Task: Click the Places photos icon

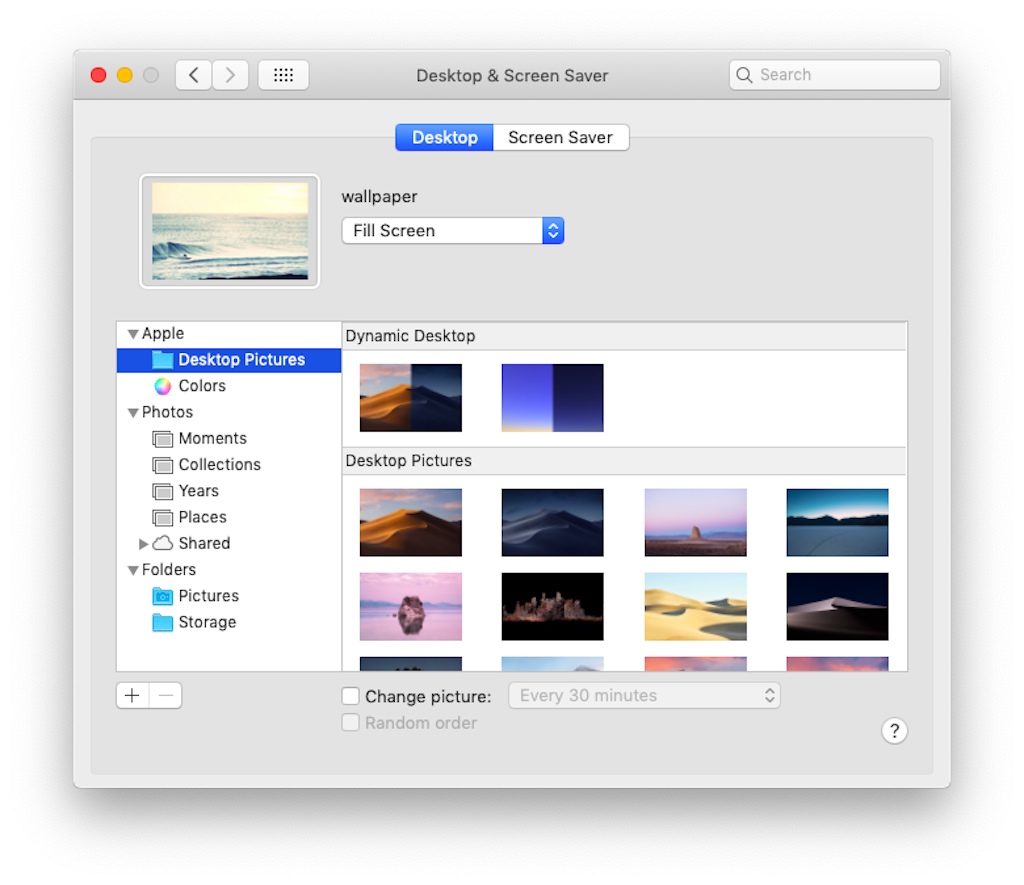Action: tap(163, 517)
